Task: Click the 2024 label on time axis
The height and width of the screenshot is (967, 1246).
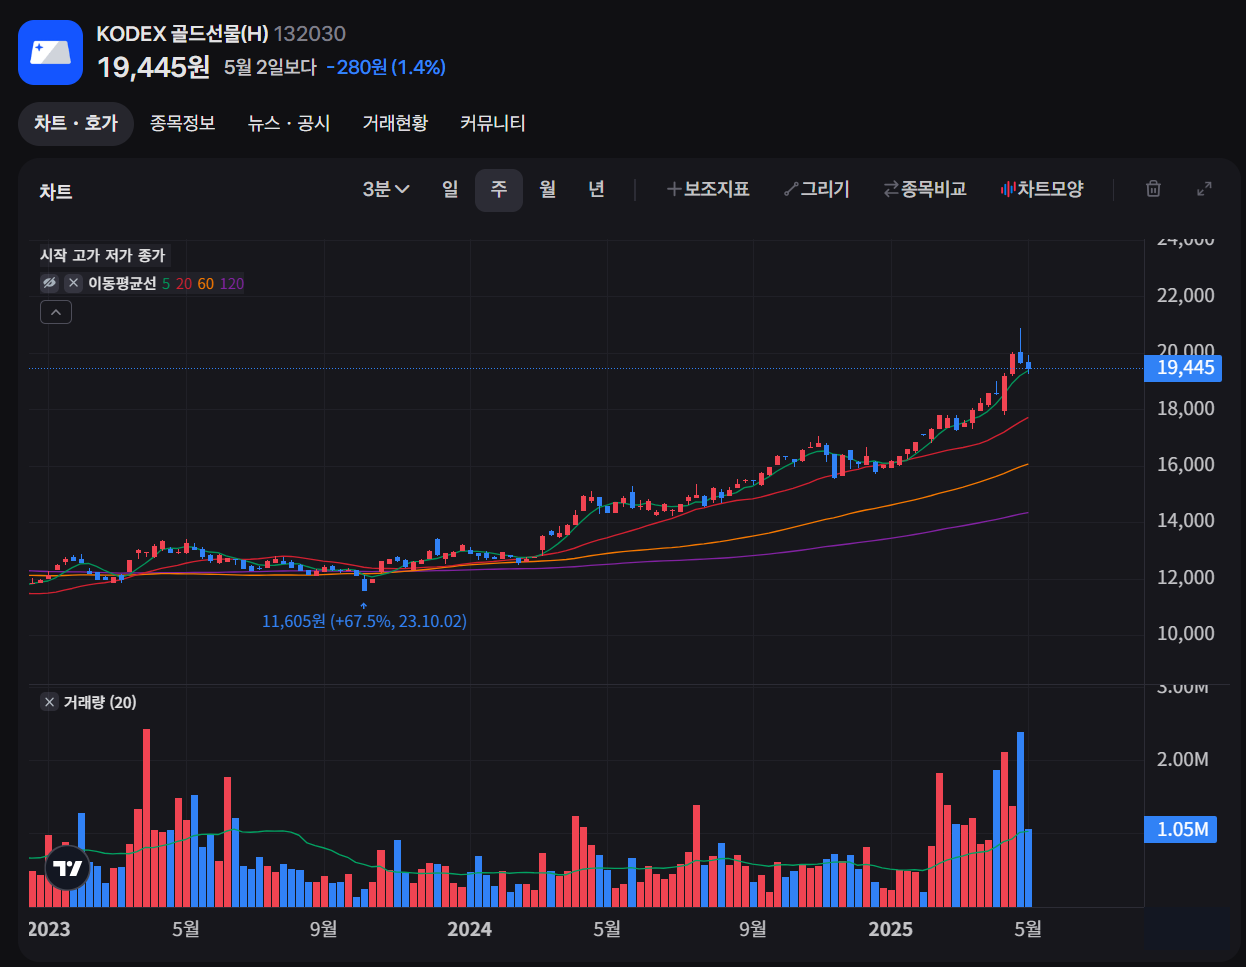Action: click(469, 929)
